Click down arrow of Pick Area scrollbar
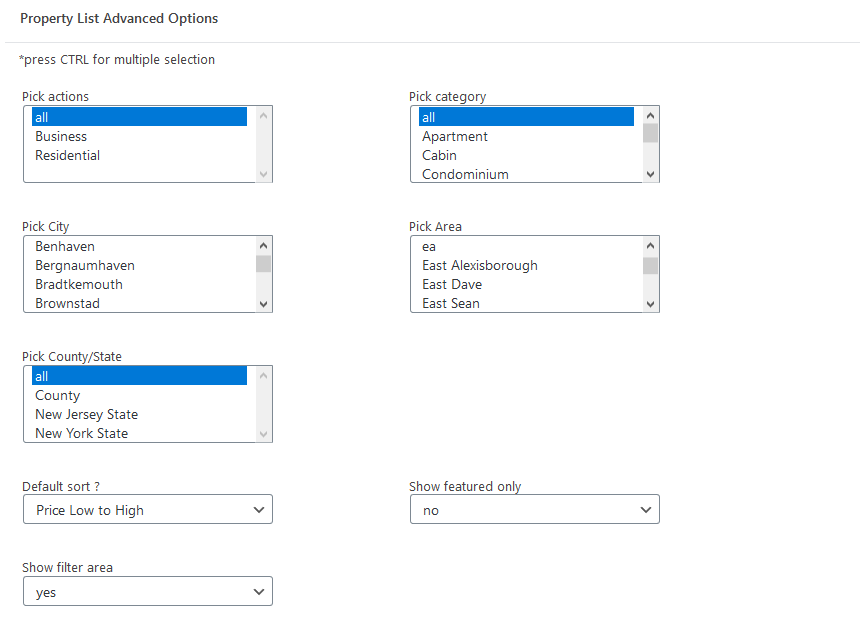Image resolution: width=860 pixels, height=622 pixels. click(x=650, y=304)
